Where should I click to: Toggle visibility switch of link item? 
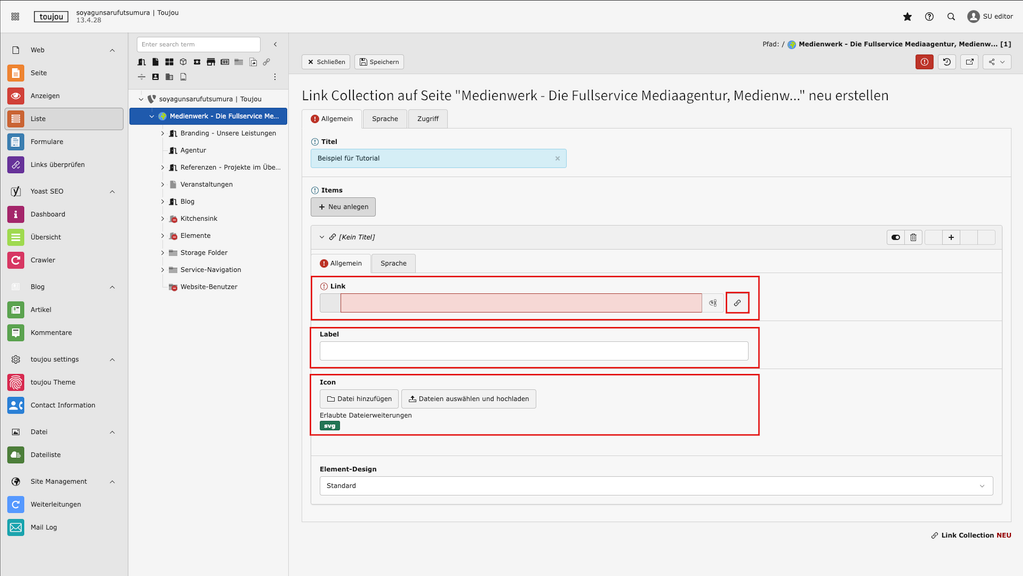[x=896, y=237]
